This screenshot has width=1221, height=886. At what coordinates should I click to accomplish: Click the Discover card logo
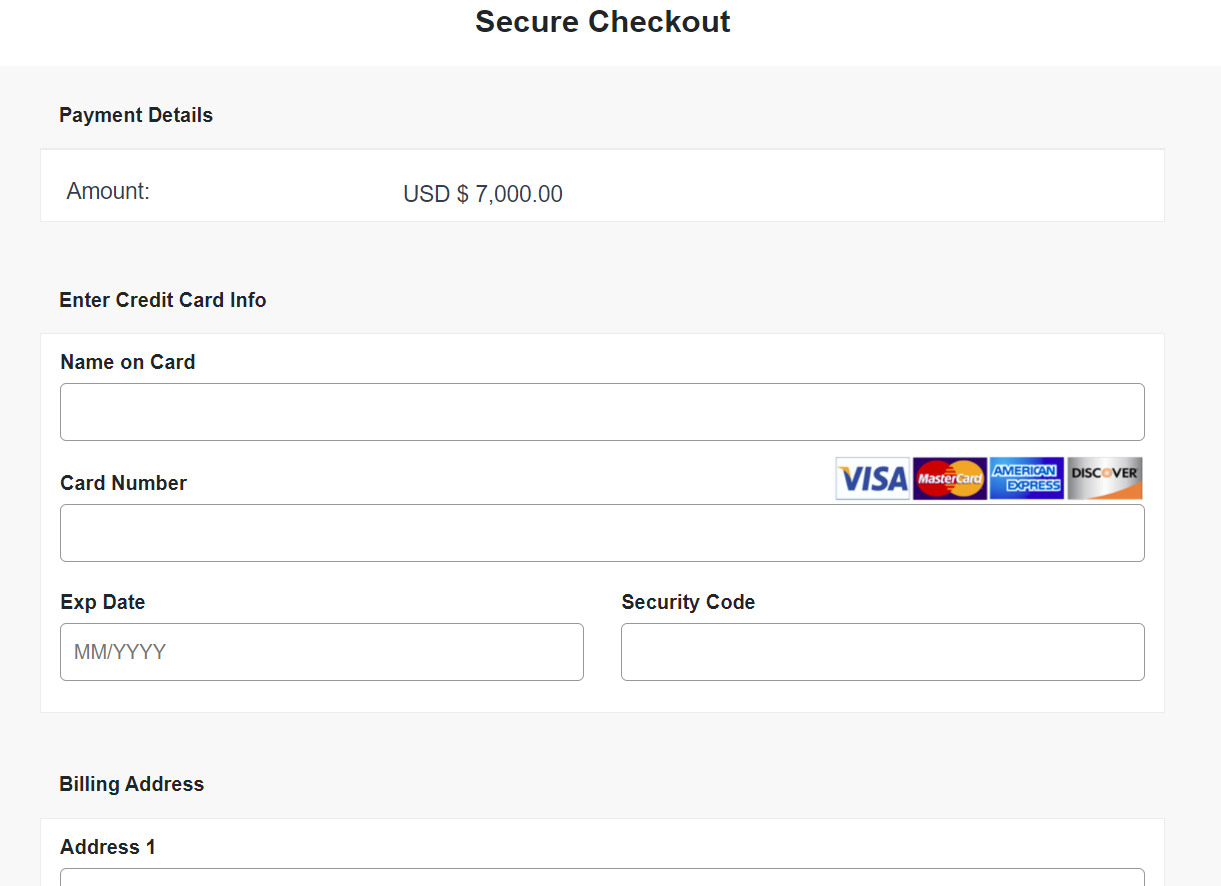1104,479
